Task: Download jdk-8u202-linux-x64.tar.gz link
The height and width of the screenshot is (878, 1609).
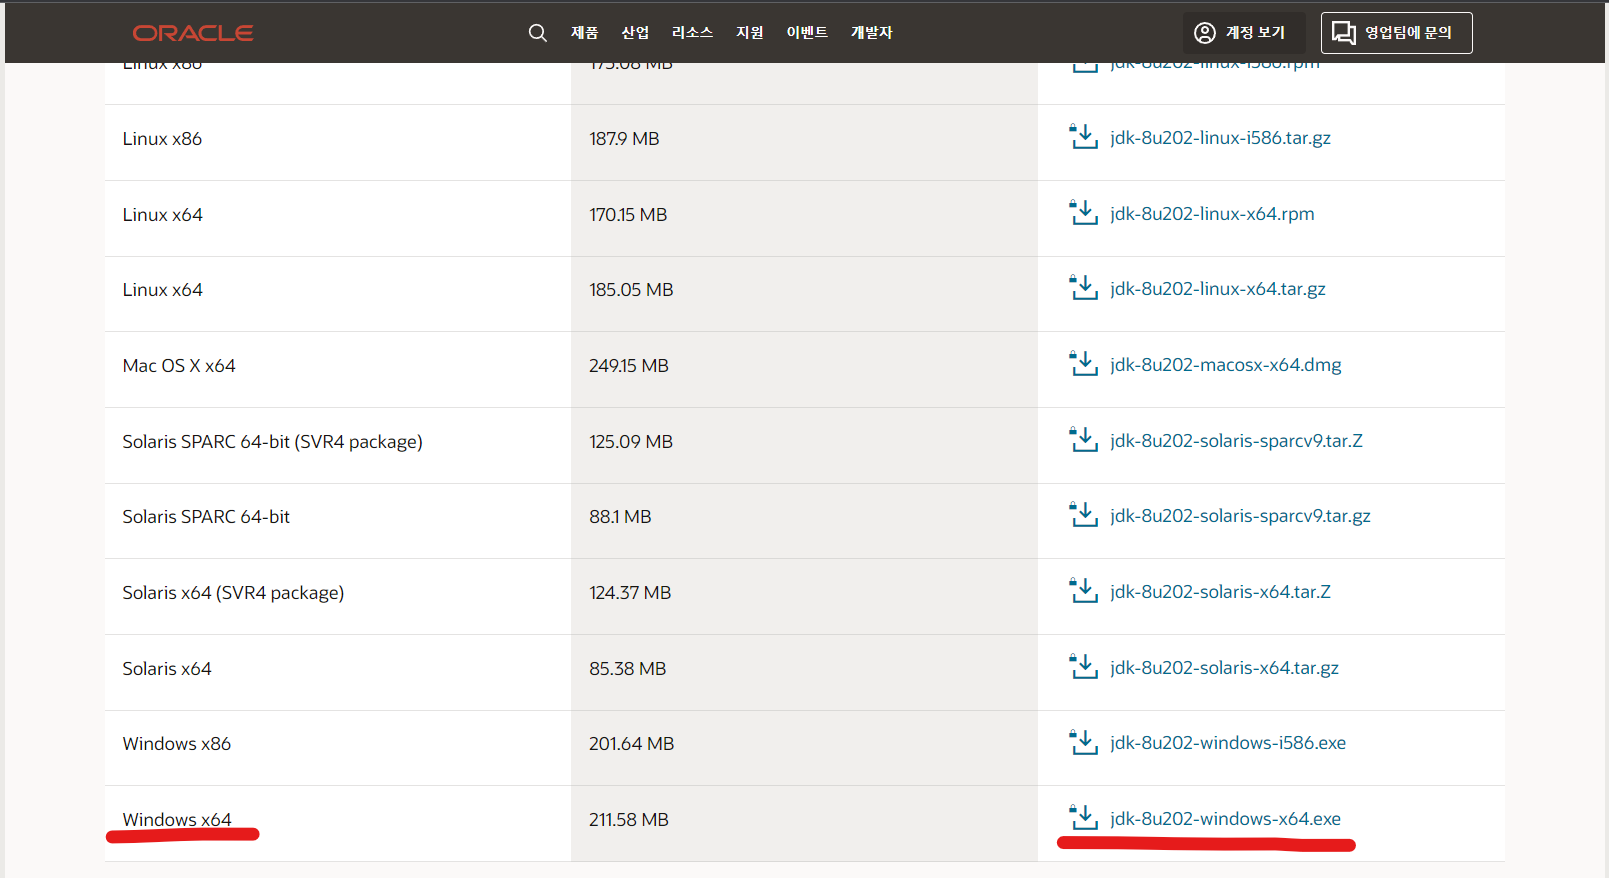Action: (x=1218, y=289)
